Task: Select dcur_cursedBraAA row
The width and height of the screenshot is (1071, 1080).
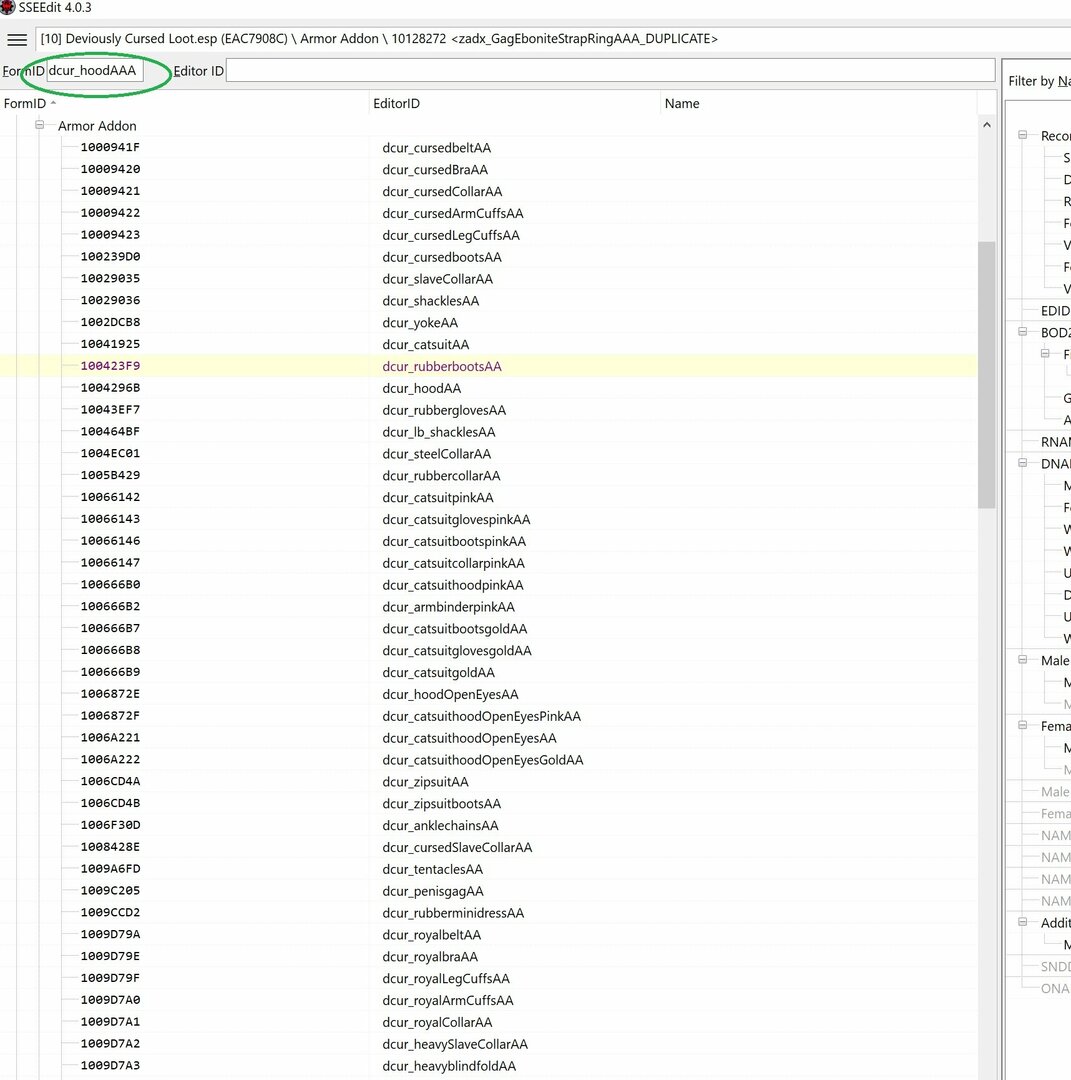Action: click(x=489, y=169)
